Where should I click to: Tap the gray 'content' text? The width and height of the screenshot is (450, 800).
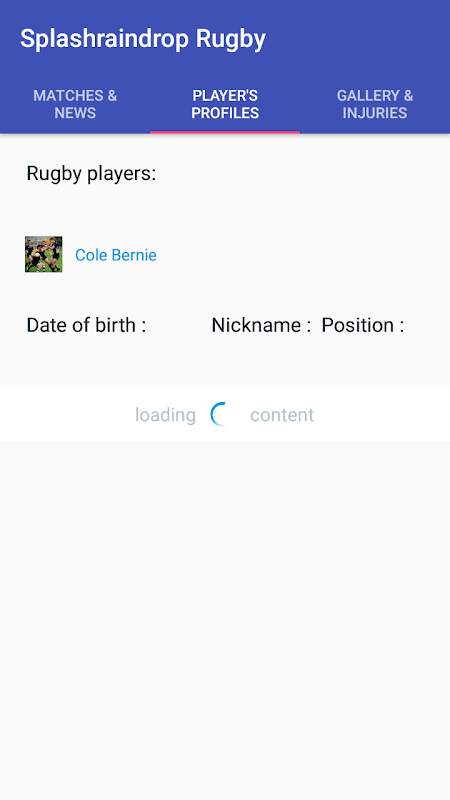pos(282,415)
